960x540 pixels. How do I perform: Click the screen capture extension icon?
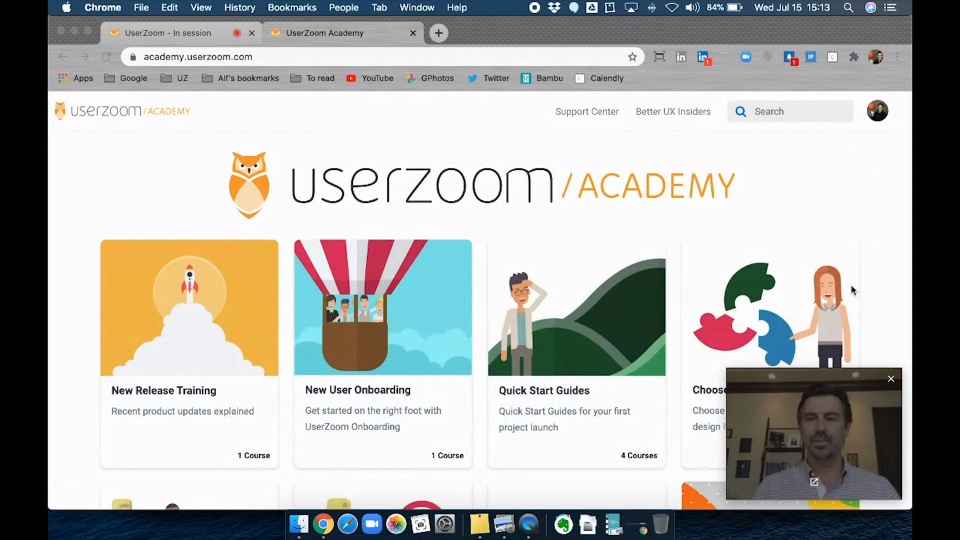coord(659,57)
